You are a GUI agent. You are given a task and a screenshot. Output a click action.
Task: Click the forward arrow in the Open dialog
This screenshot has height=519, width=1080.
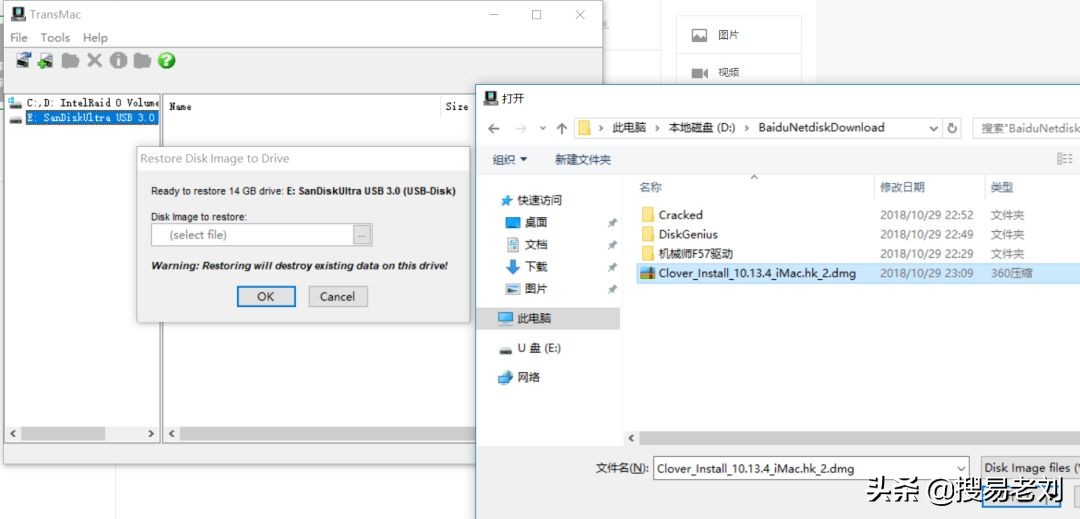[x=521, y=128]
